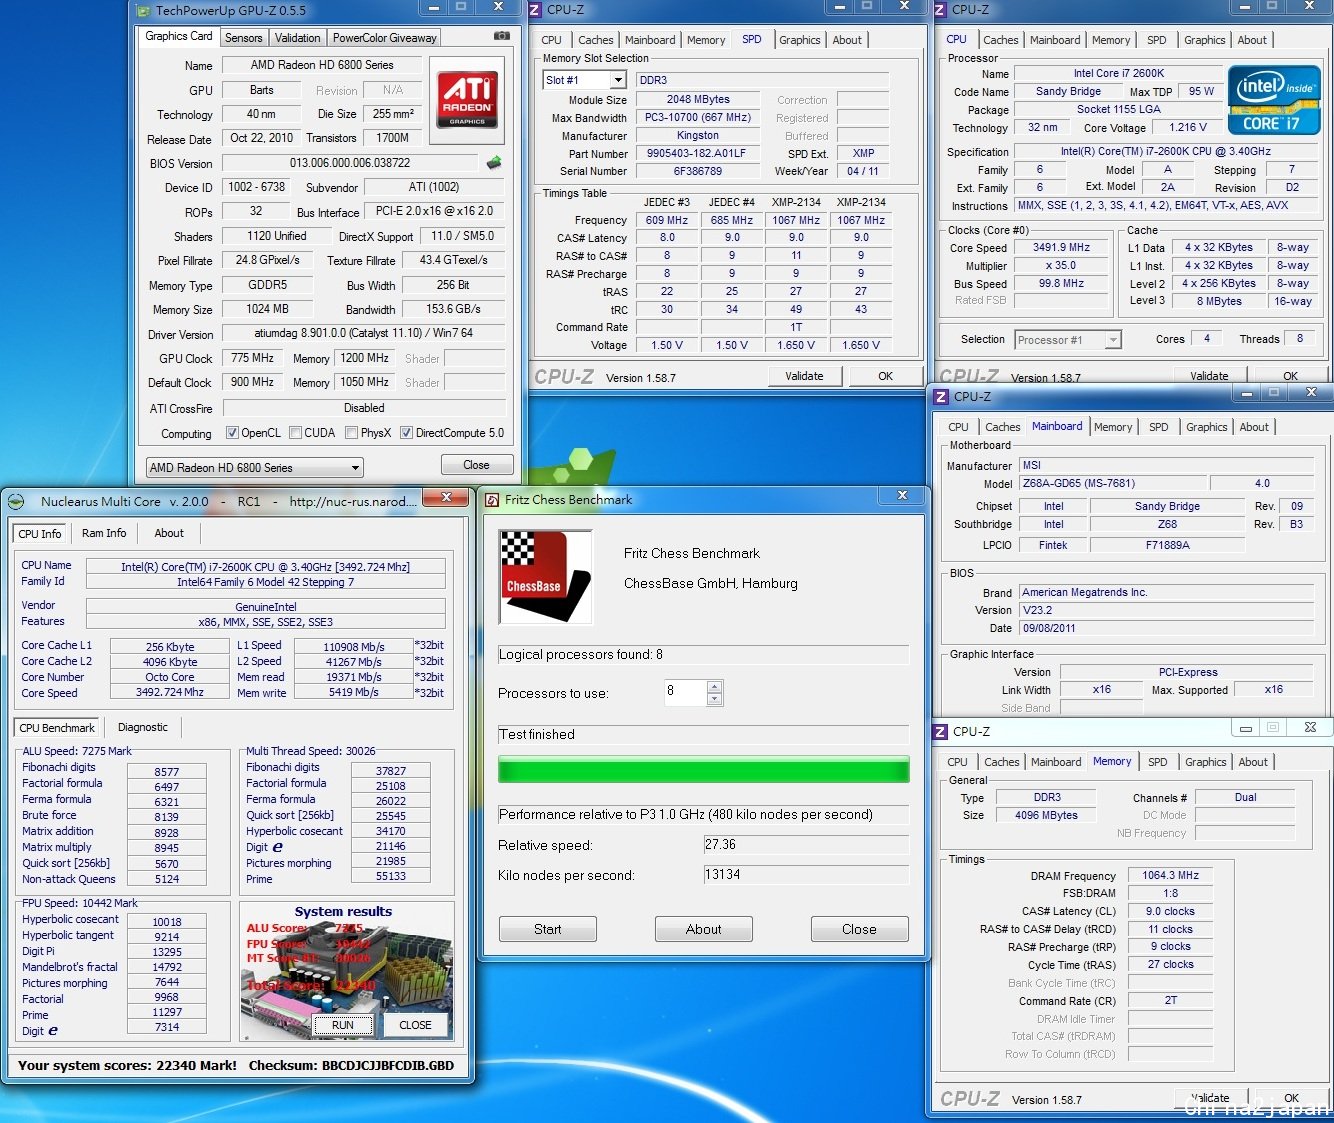Increase processors to use with up arrow
Viewport: 1334px width, 1123px height.
[714, 687]
